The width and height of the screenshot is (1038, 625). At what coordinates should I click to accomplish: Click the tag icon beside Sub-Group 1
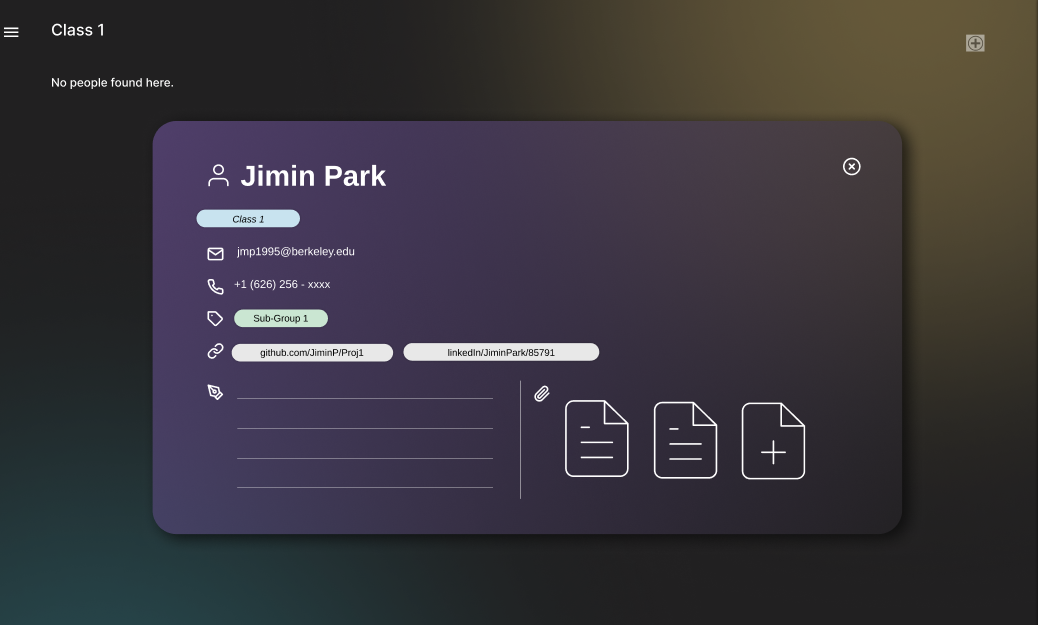click(x=215, y=318)
